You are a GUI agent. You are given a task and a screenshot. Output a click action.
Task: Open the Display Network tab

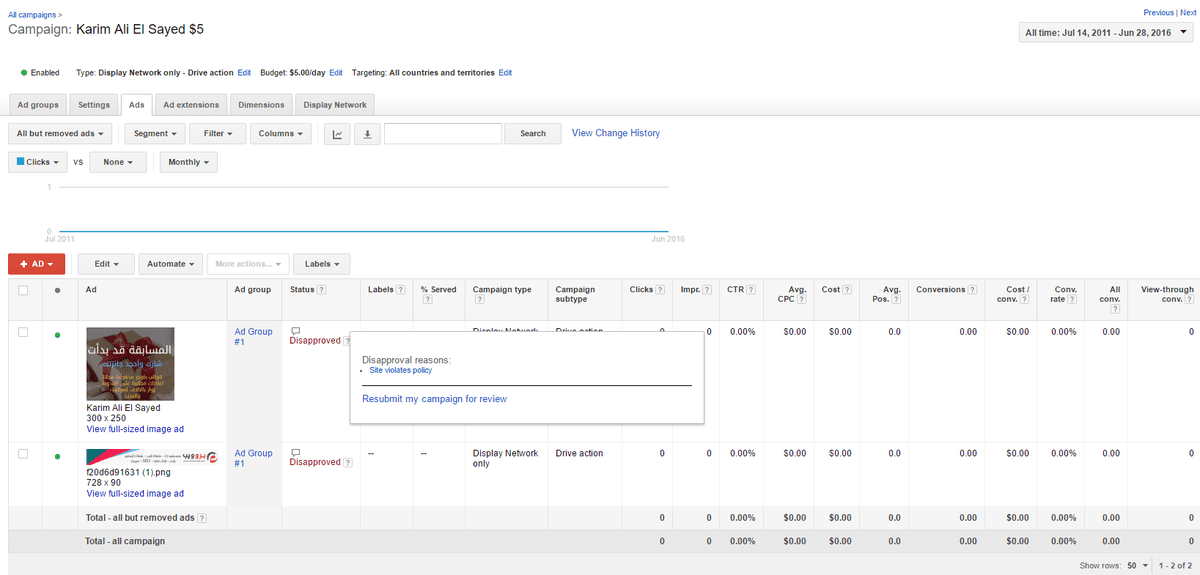click(335, 105)
